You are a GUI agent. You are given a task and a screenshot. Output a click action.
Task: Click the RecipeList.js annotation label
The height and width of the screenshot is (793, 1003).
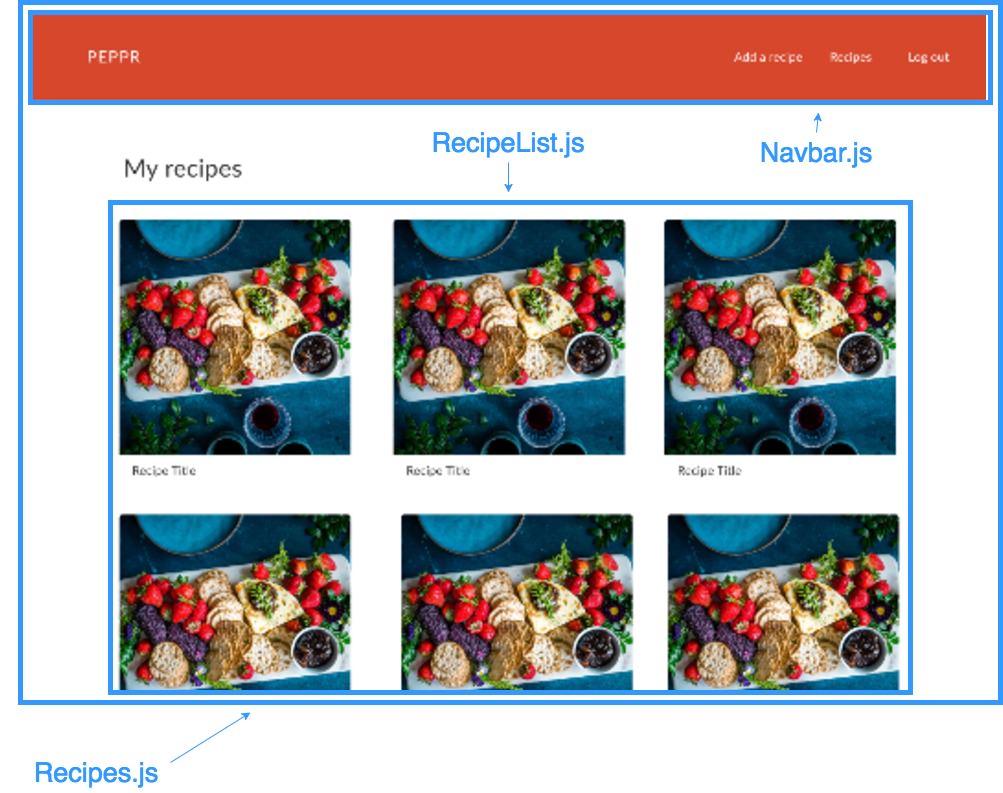(508, 143)
